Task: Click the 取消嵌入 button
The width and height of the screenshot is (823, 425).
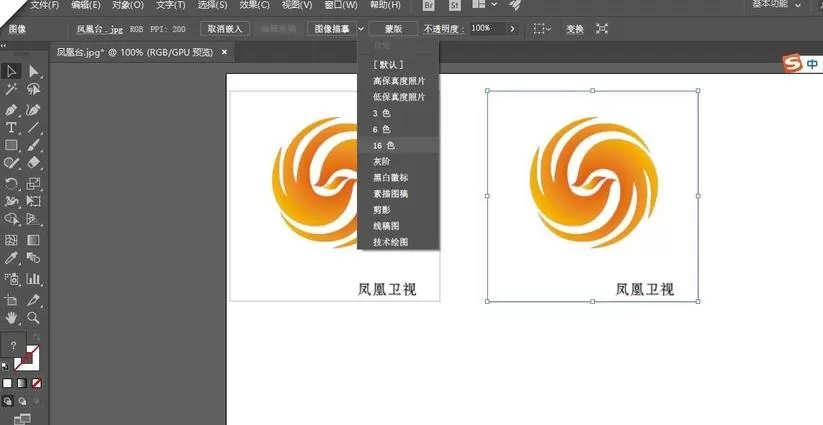Action: (x=225, y=29)
